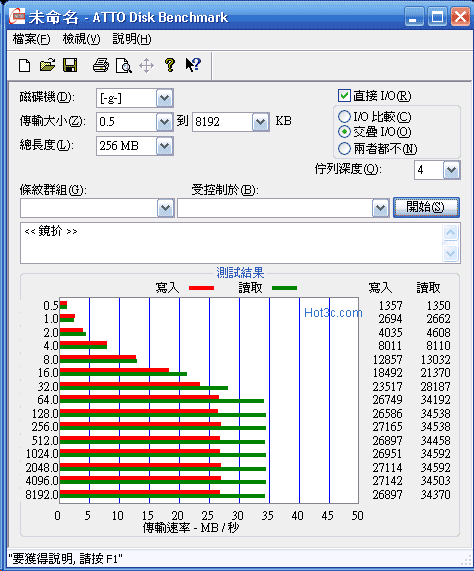The width and height of the screenshot is (474, 571).
Task: Open Print Preview from the toolbar
Action: [124, 66]
